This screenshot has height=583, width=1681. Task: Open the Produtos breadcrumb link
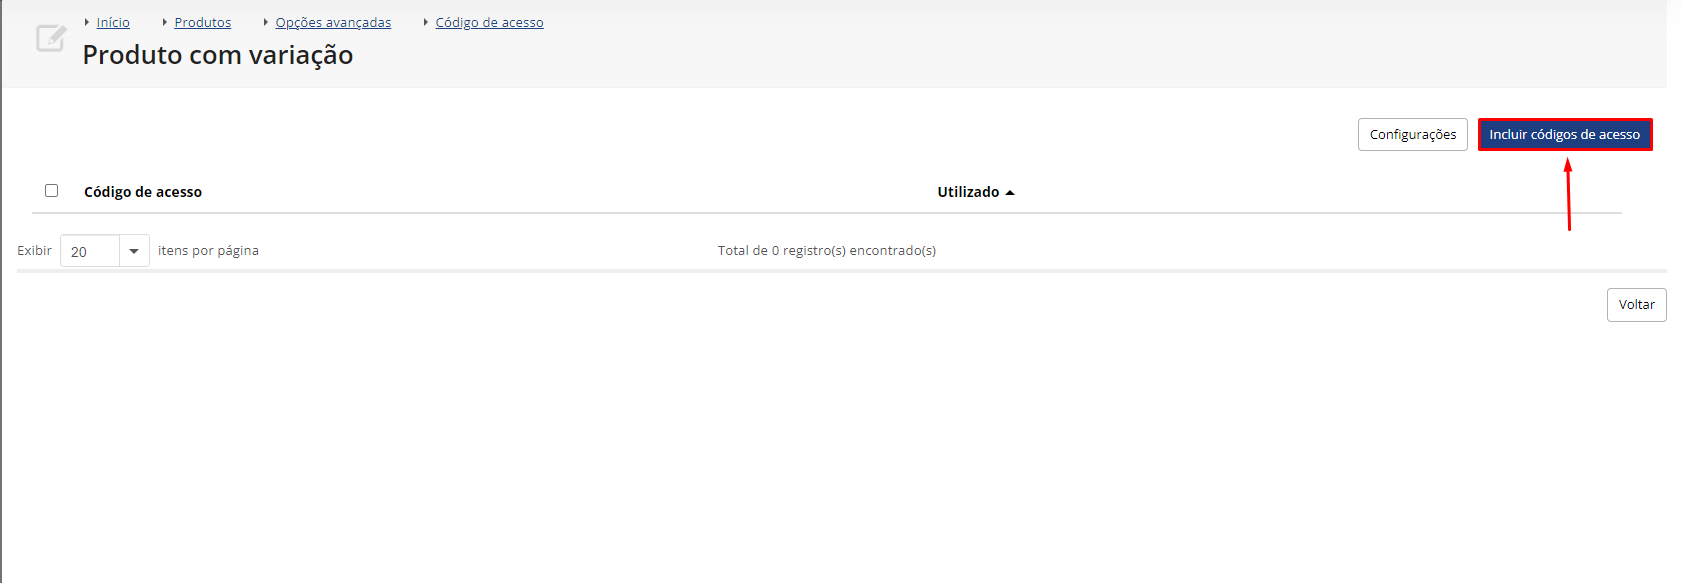[x=203, y=22]
